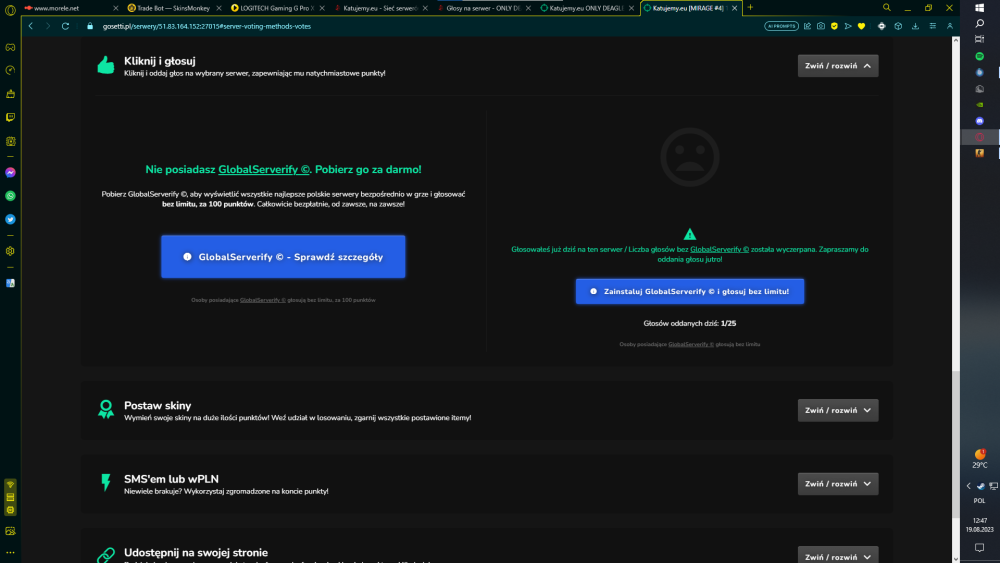Screen dimensions: 1000x563
Task: Close the www.morele.net tab
Action: pos(115,8)
